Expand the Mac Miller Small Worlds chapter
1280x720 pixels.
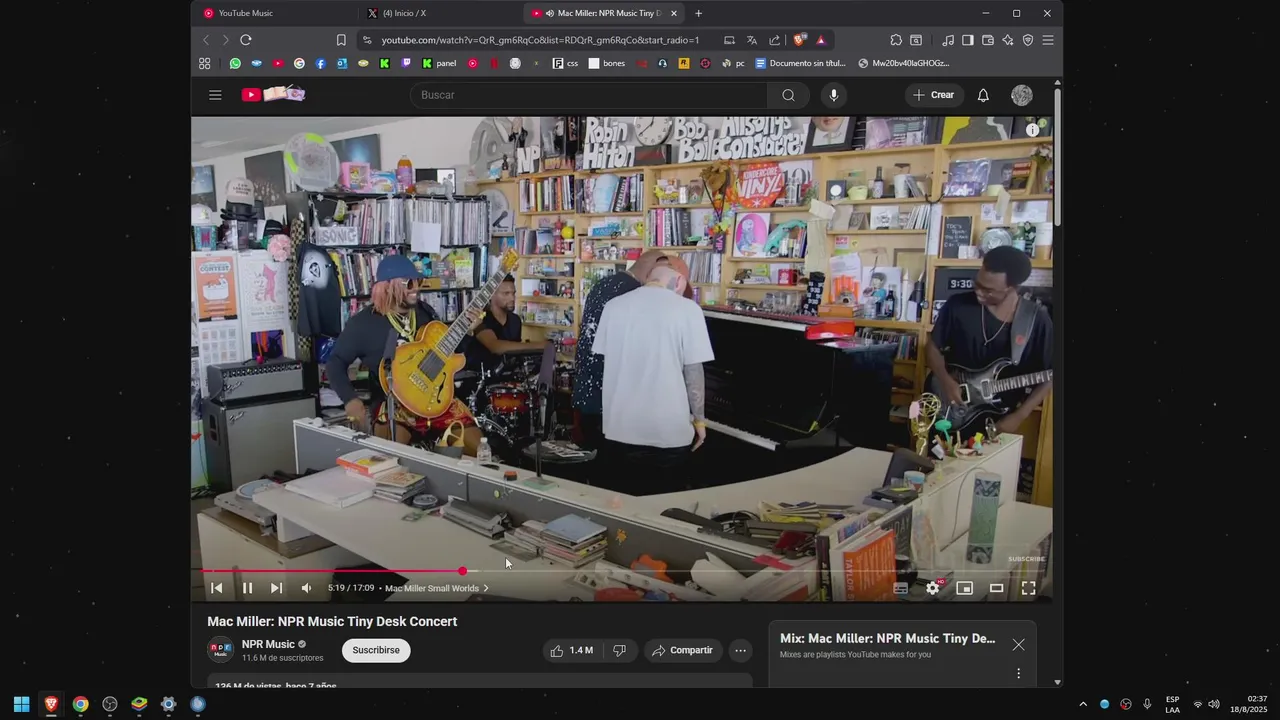coord(437,588)
